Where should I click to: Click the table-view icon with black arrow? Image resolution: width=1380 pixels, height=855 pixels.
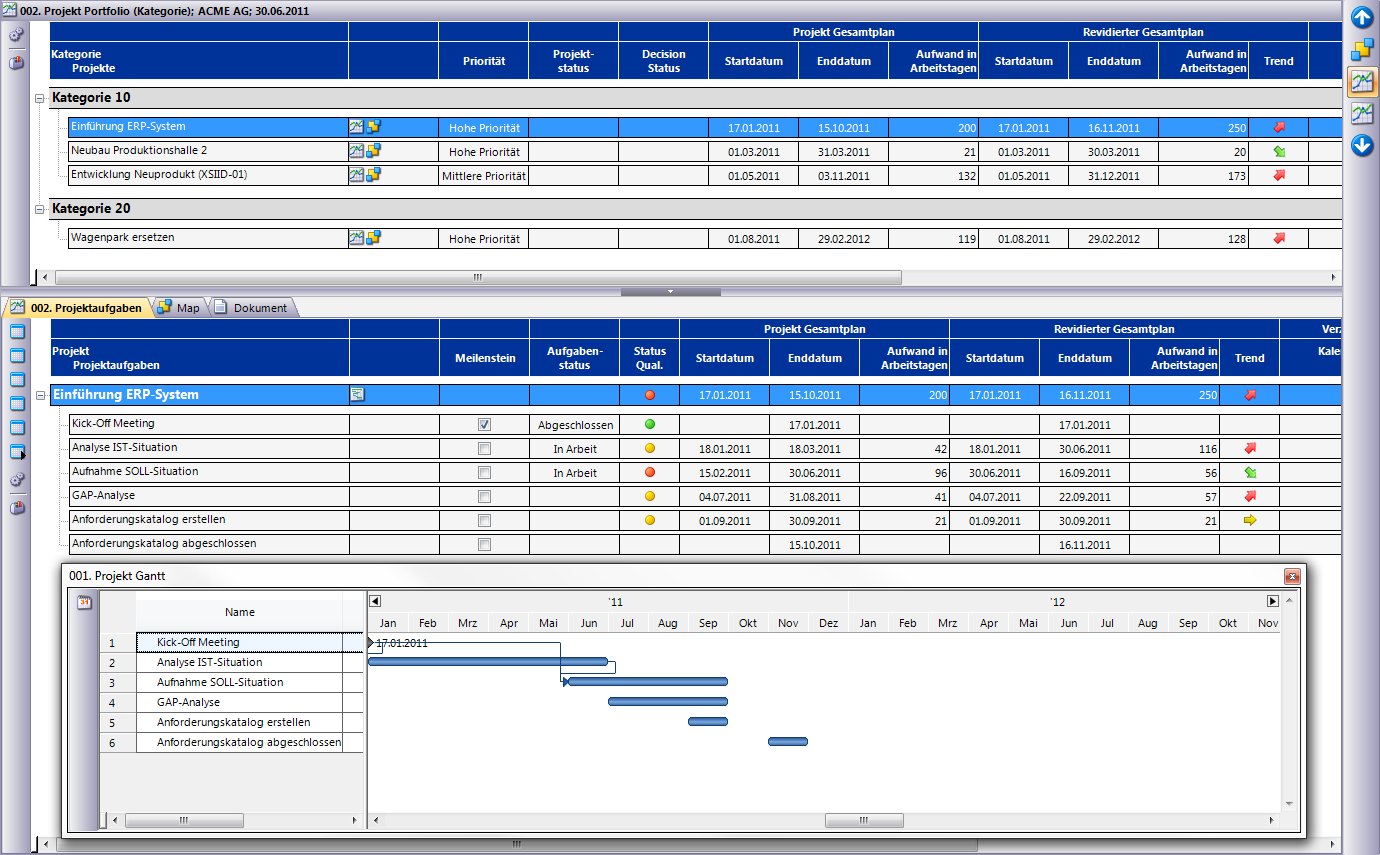pyautogui.click(x=17, y=452)
